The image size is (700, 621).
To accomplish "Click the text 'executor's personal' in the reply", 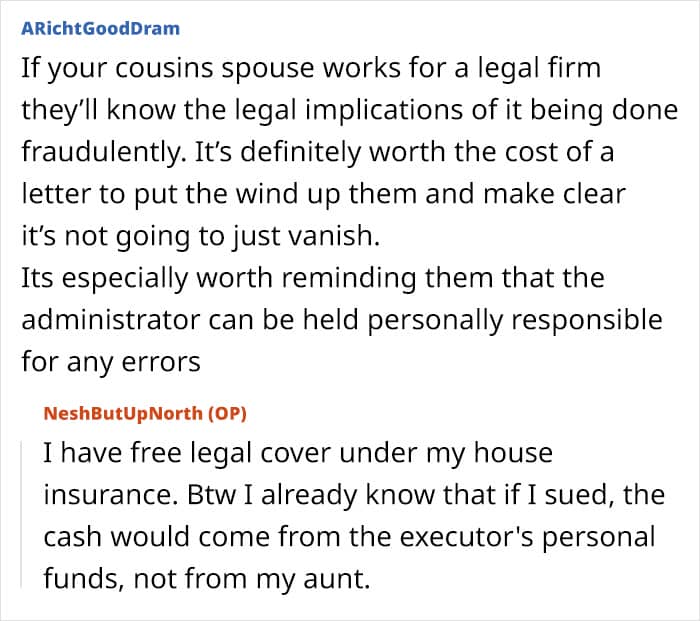I will (527, 537).
